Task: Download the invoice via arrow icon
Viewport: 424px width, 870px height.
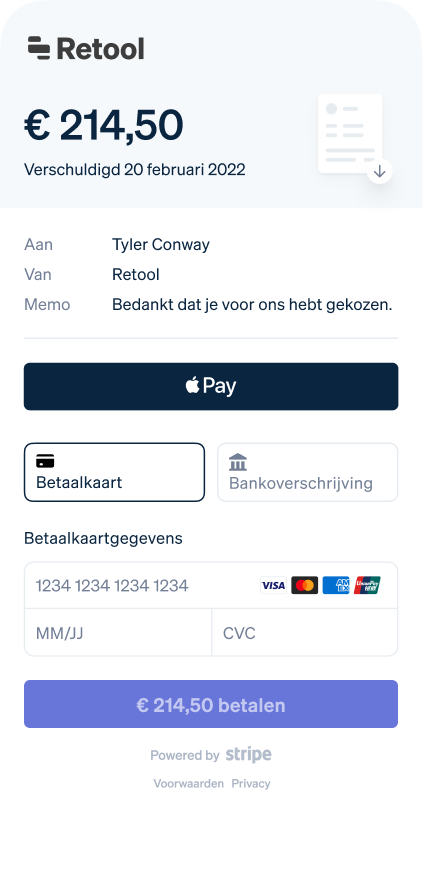Action: [380, 171]
